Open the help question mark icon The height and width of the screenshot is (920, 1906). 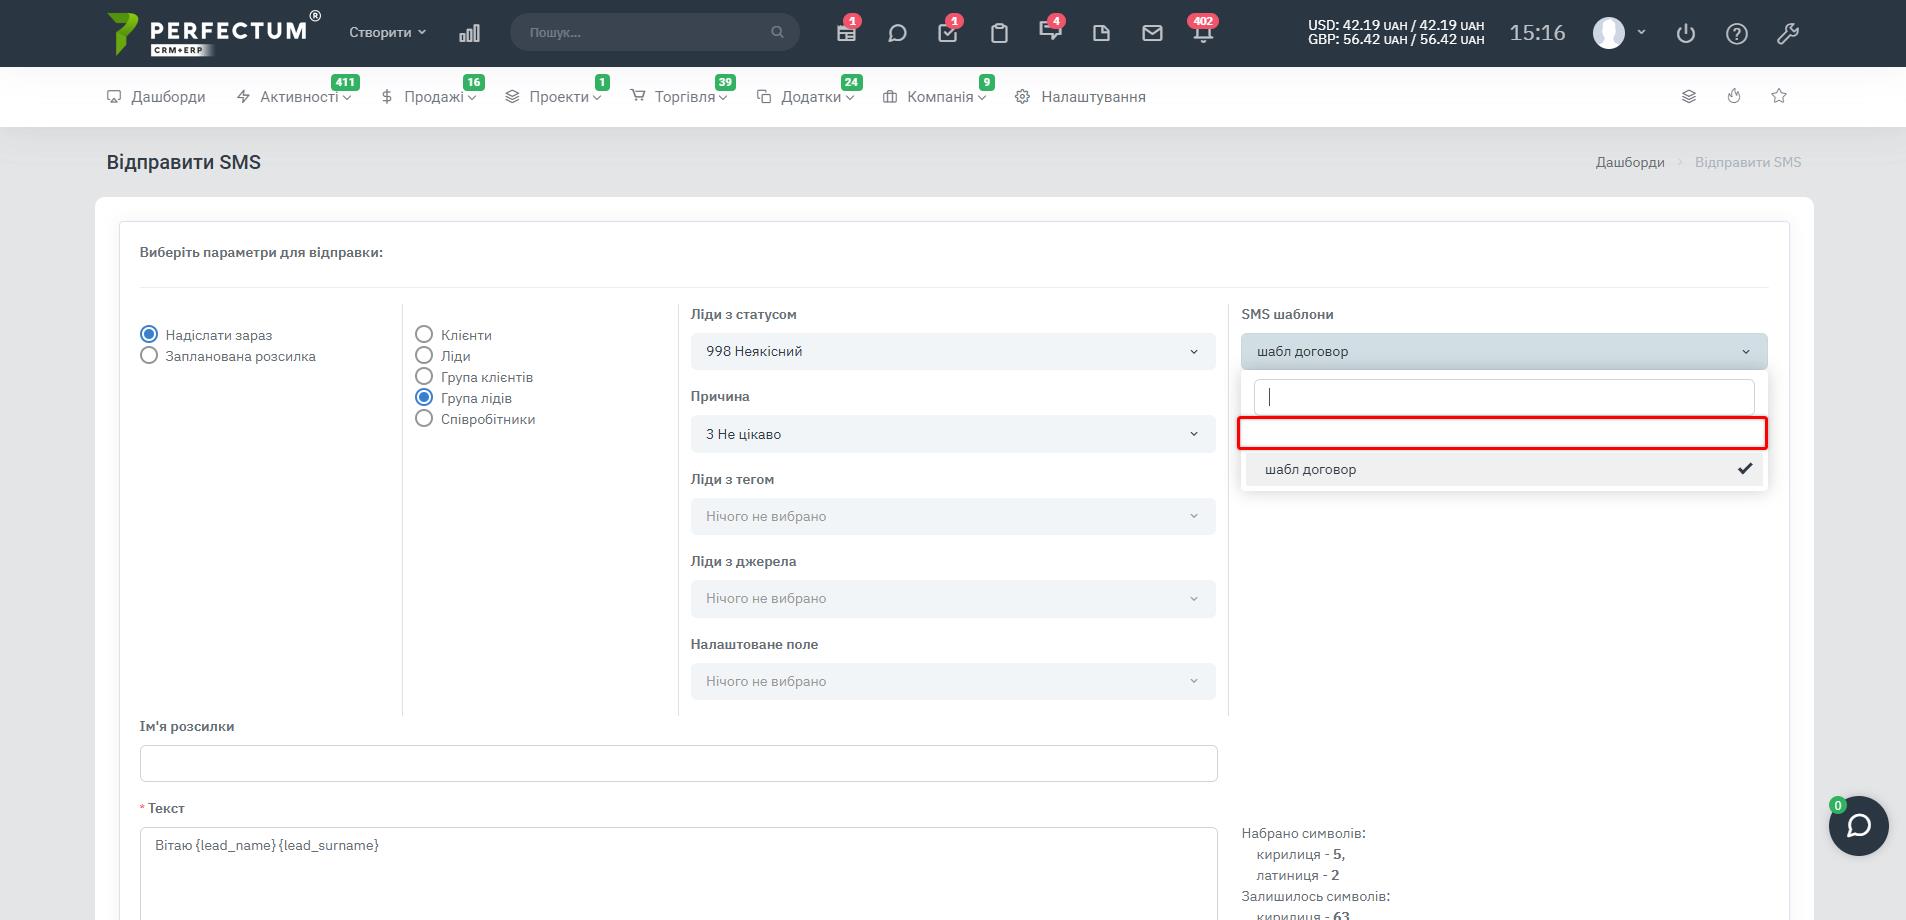click(x=1737, y=33)
